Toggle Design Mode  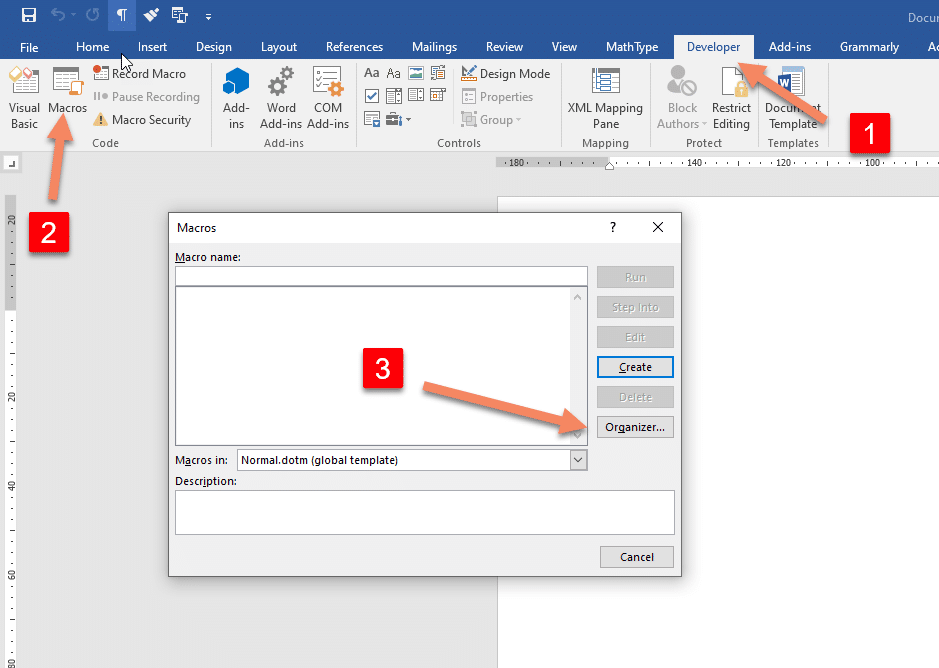506,74
